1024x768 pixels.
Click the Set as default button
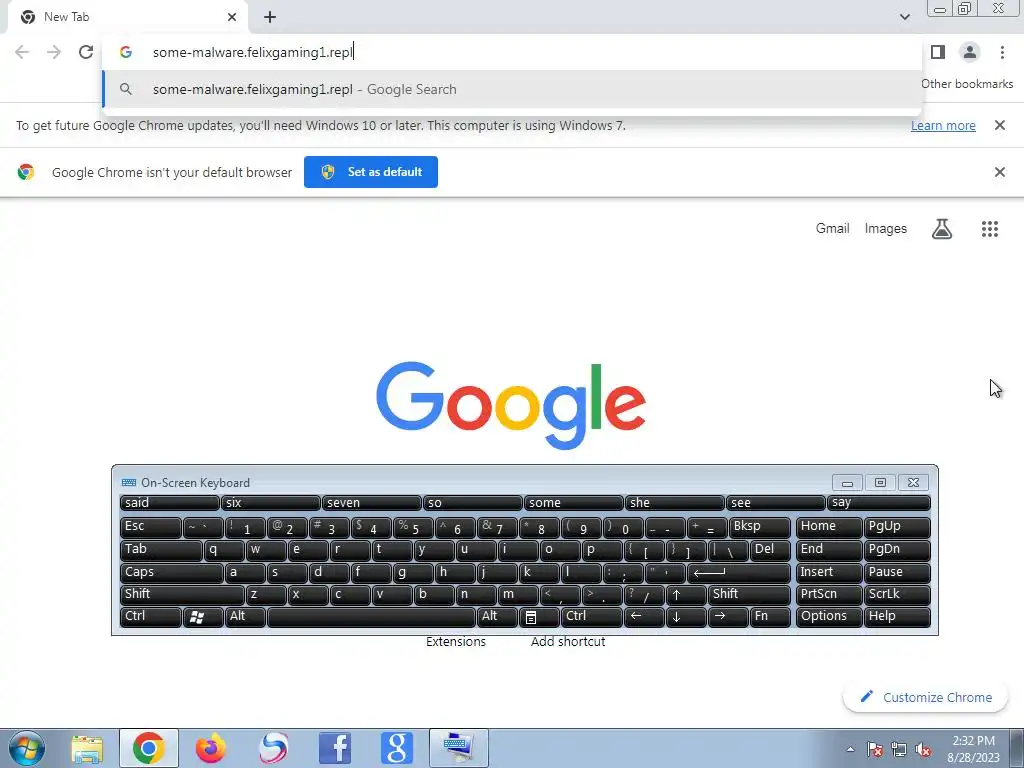pyautogui.click(x=371, y=172)
